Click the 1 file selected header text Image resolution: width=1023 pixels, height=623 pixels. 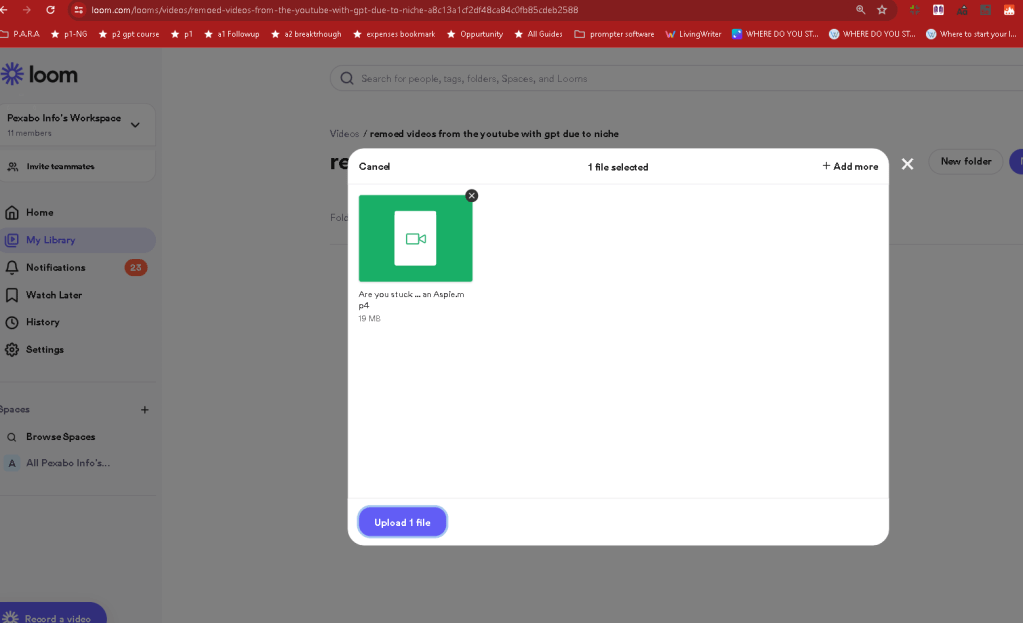coord(618,167)
